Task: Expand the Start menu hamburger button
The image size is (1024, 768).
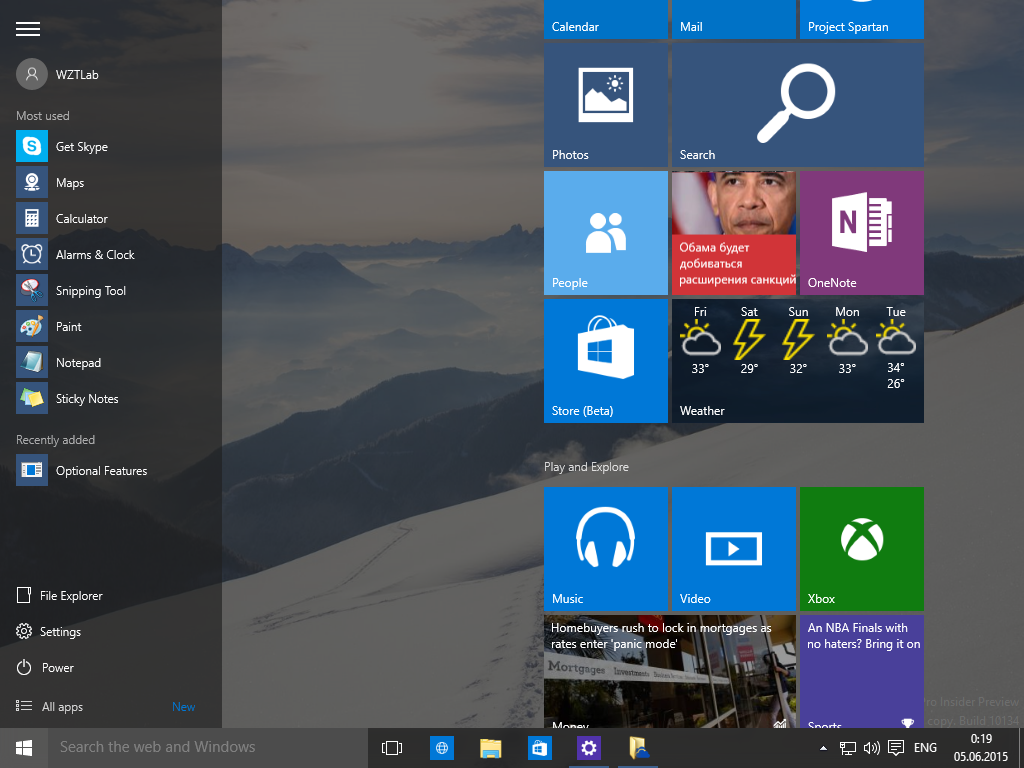Action: (28, 29)
